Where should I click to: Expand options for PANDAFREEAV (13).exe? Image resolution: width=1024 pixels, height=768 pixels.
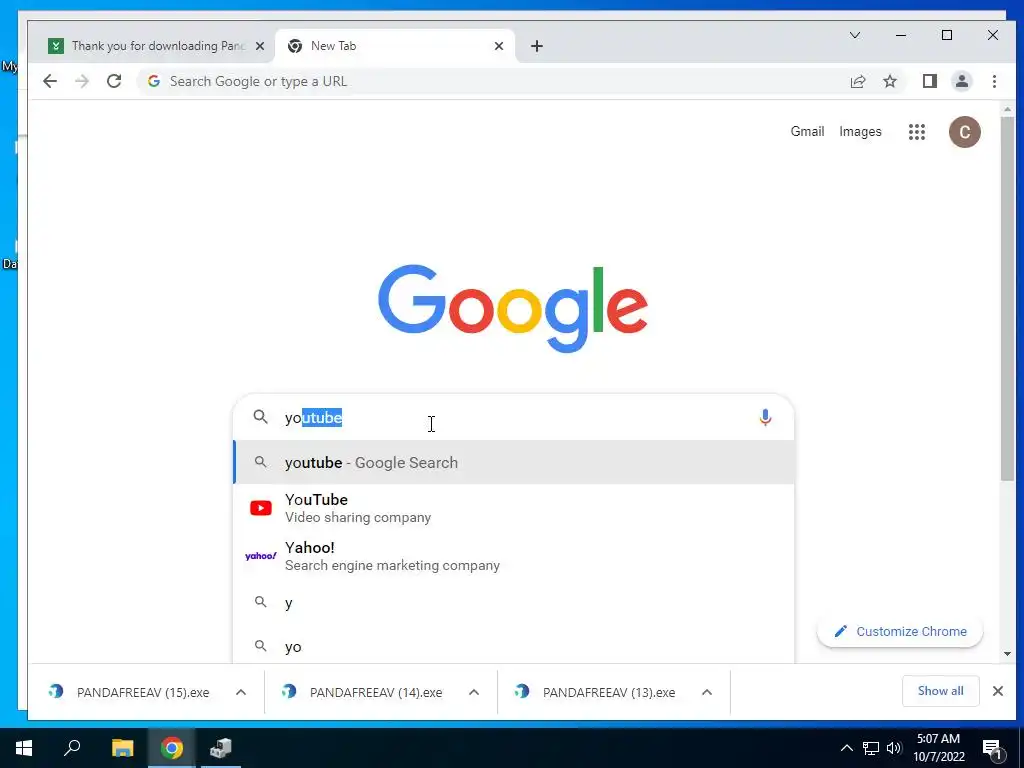point(707,692)
